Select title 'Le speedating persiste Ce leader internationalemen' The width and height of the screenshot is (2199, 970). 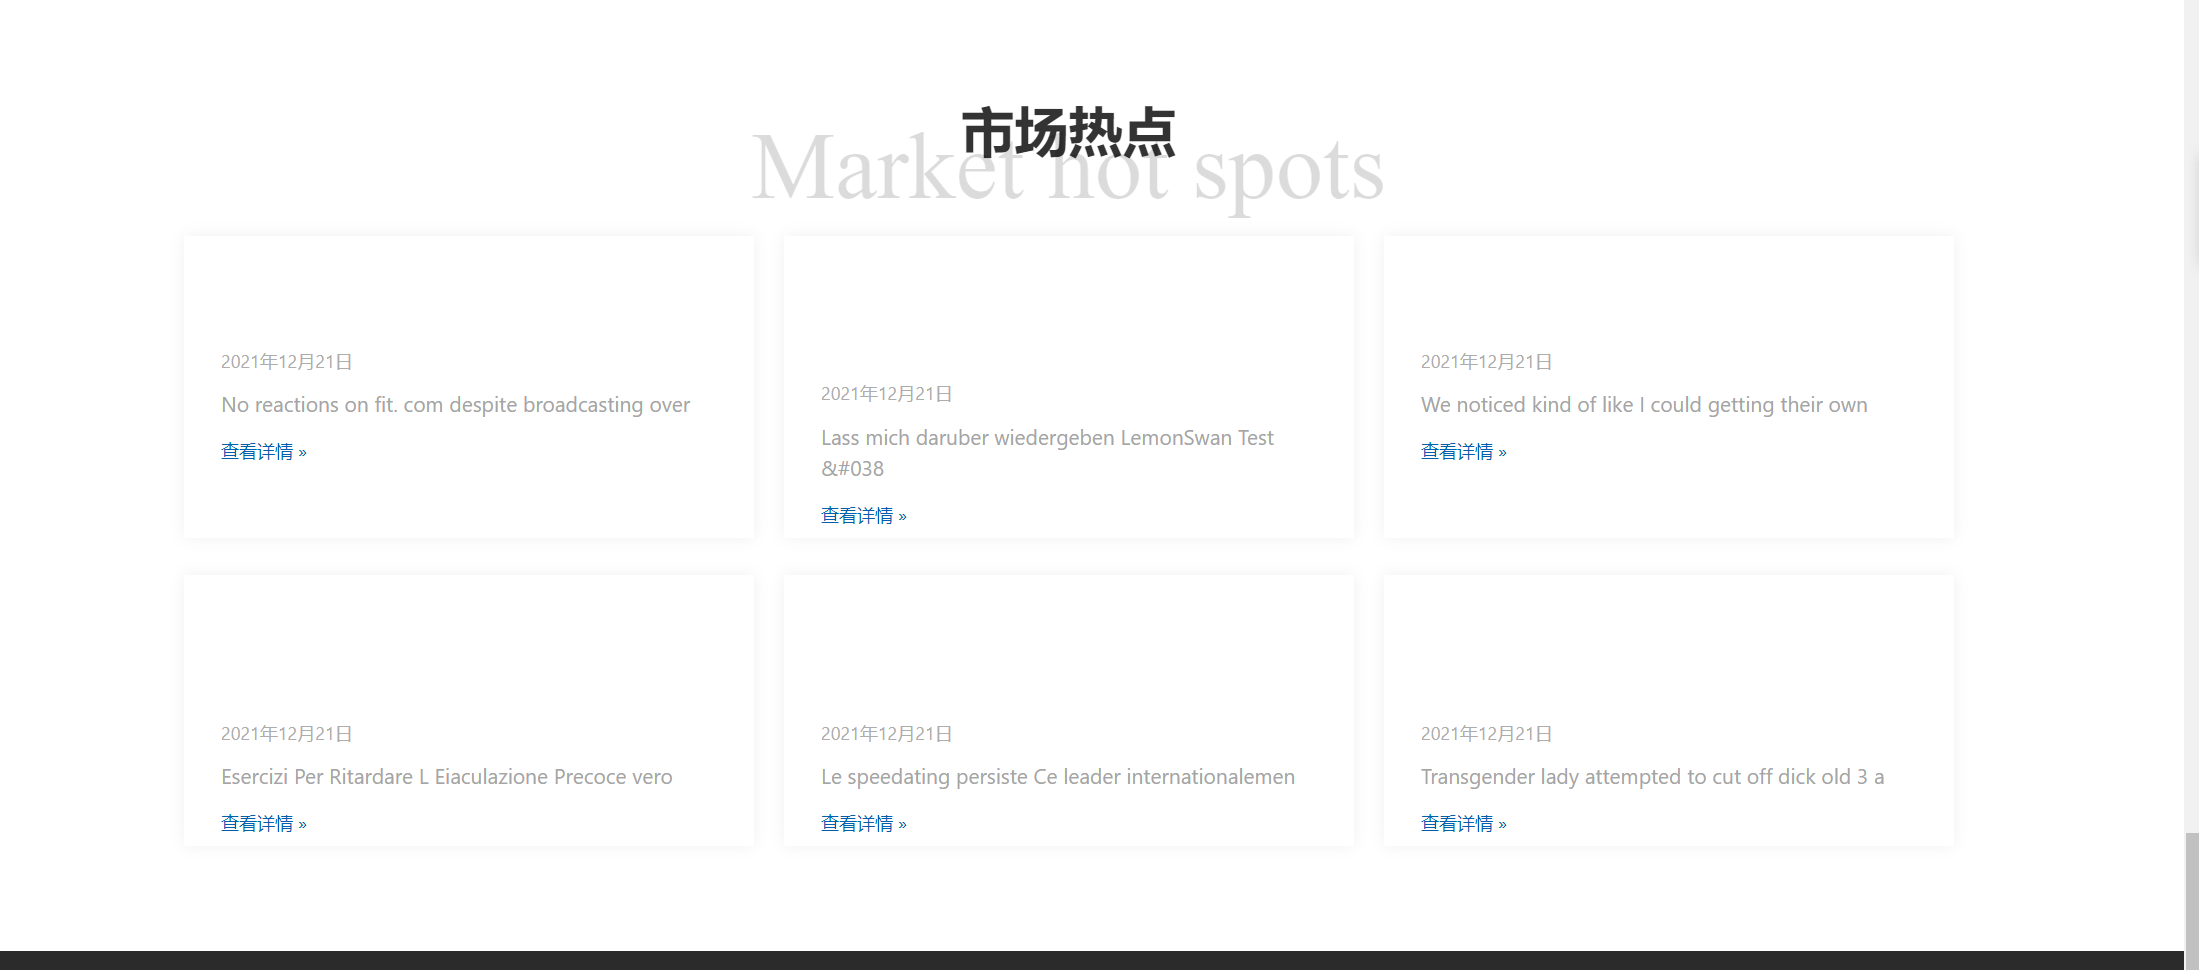pos(1058,777)
